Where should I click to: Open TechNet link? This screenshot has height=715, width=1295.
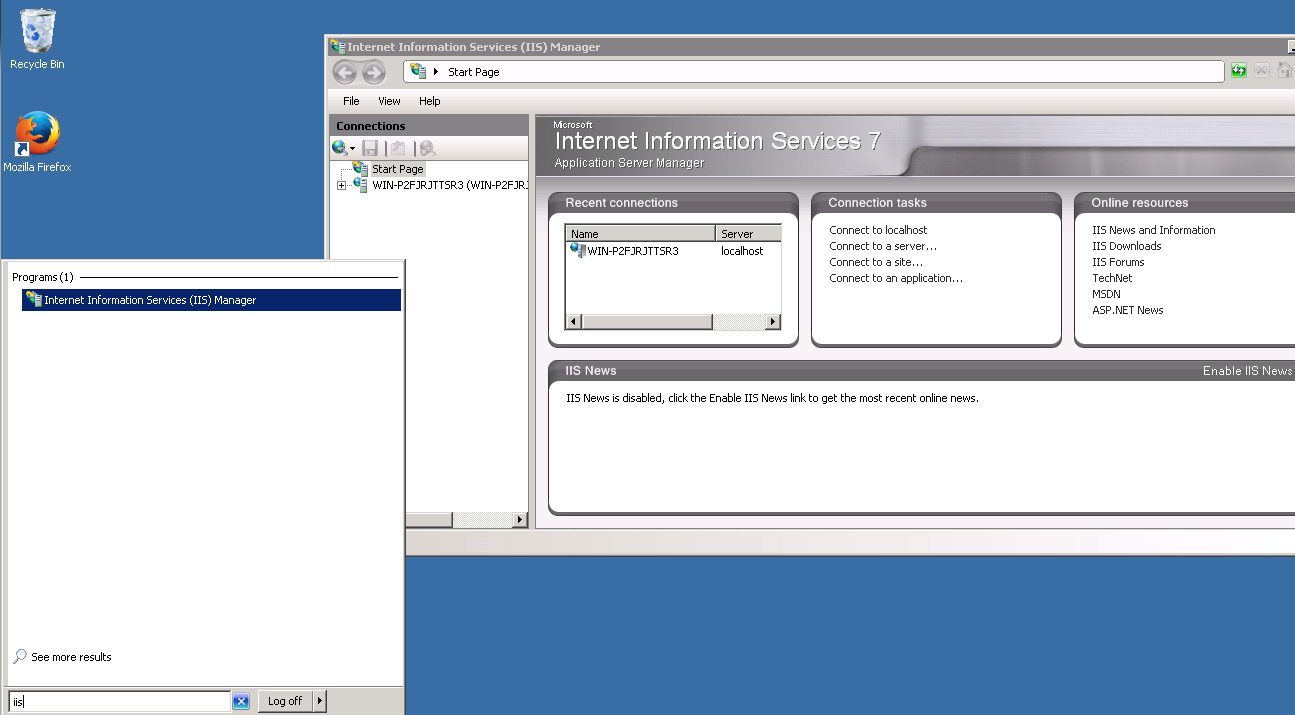1112,278
